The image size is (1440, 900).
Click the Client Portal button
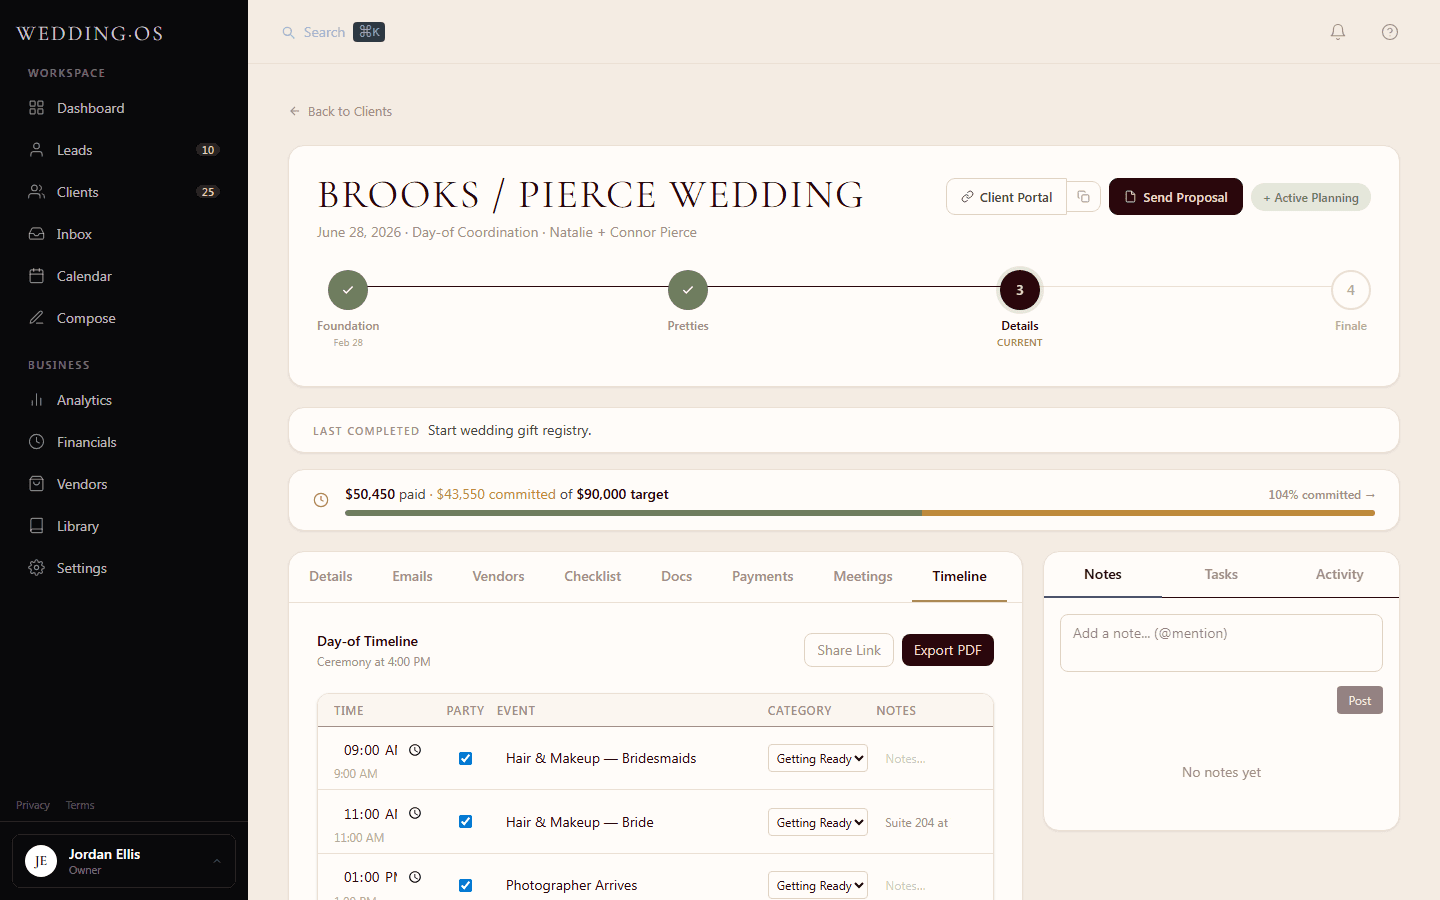click(x=1006, y=197)
